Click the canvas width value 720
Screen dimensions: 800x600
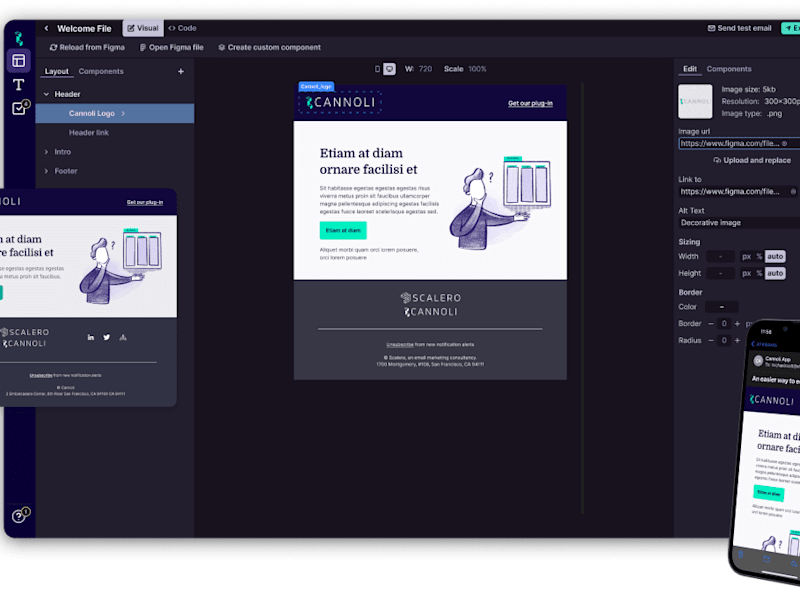point(425,69)
